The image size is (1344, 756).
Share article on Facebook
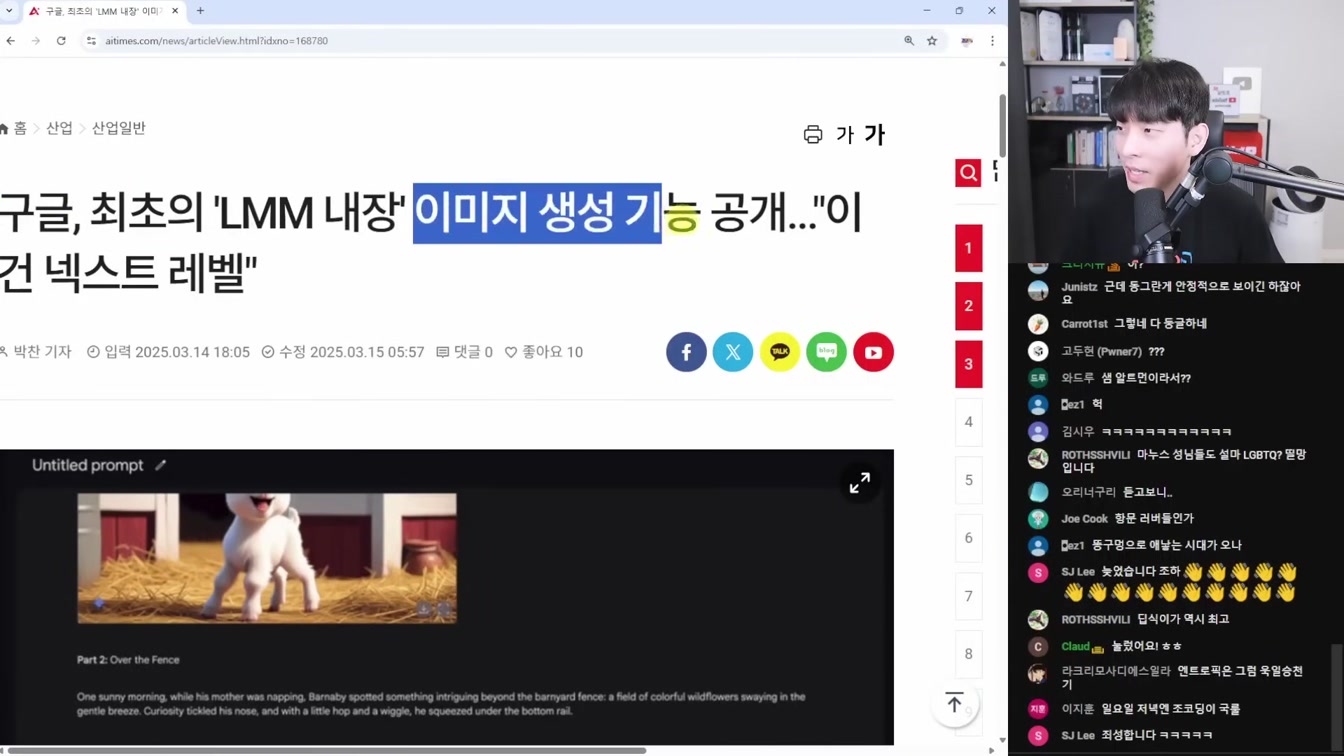tap(686, 352)
